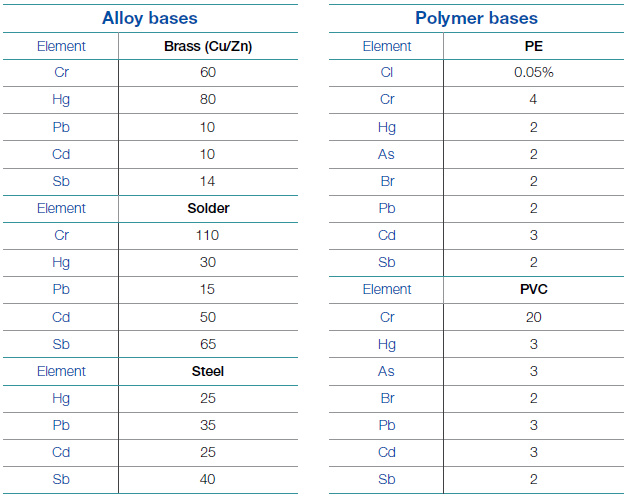Click the Steel Pb value 35
Image resolution: width=635 pixels, height=498 pixels.
tap(208, 425)
